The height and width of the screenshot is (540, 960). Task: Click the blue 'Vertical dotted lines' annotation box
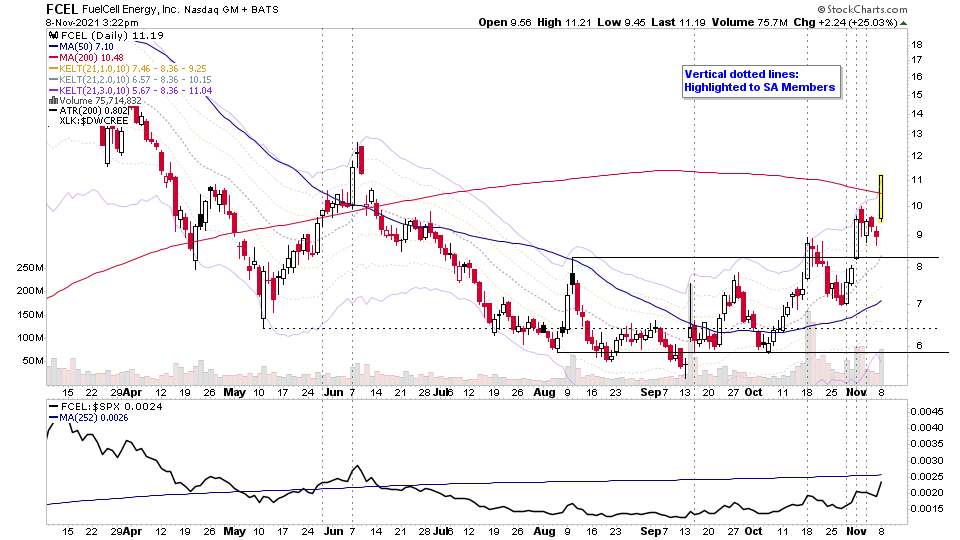click(x=760, y=81)
